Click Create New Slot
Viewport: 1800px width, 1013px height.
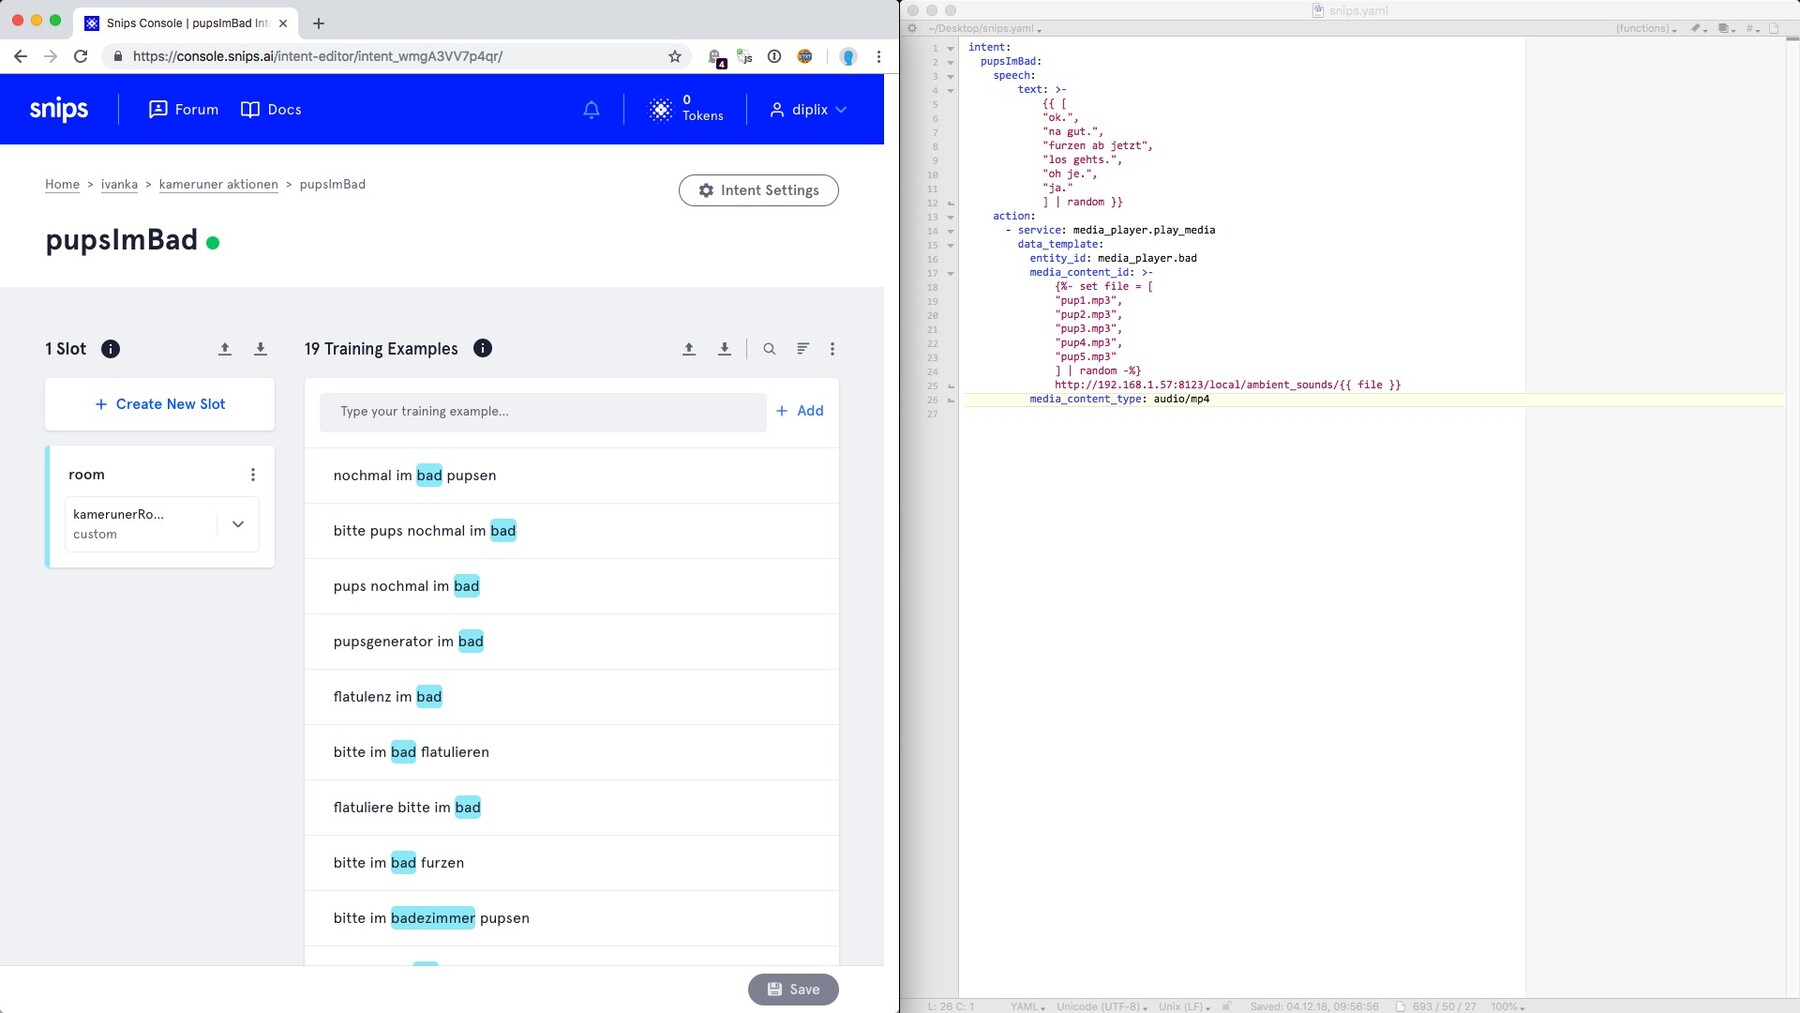pyautogui.click(x=160, y=404)
